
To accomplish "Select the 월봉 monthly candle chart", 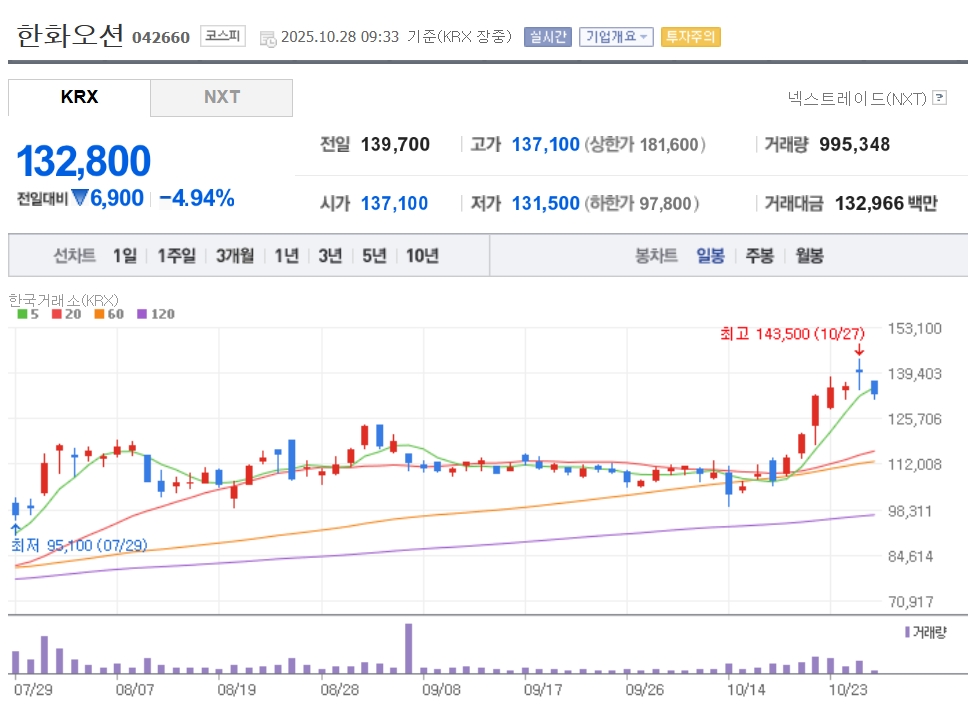I will point(809,255).
